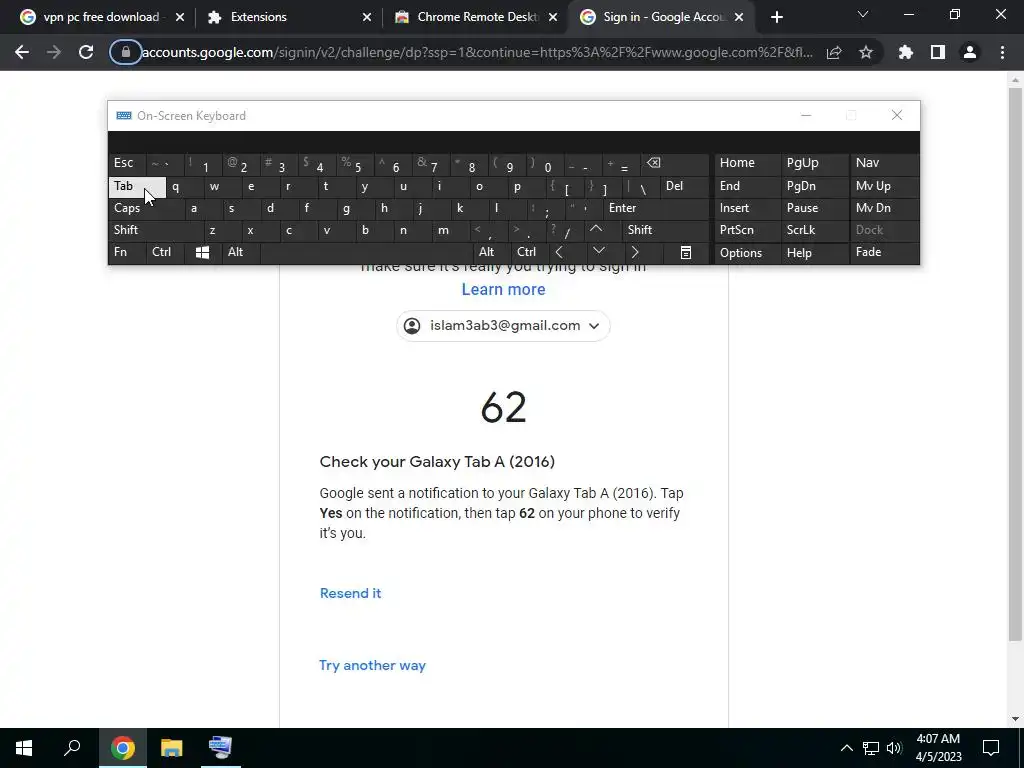
Task: Toggle the right Ctrl key
Action: coord(528,253)
